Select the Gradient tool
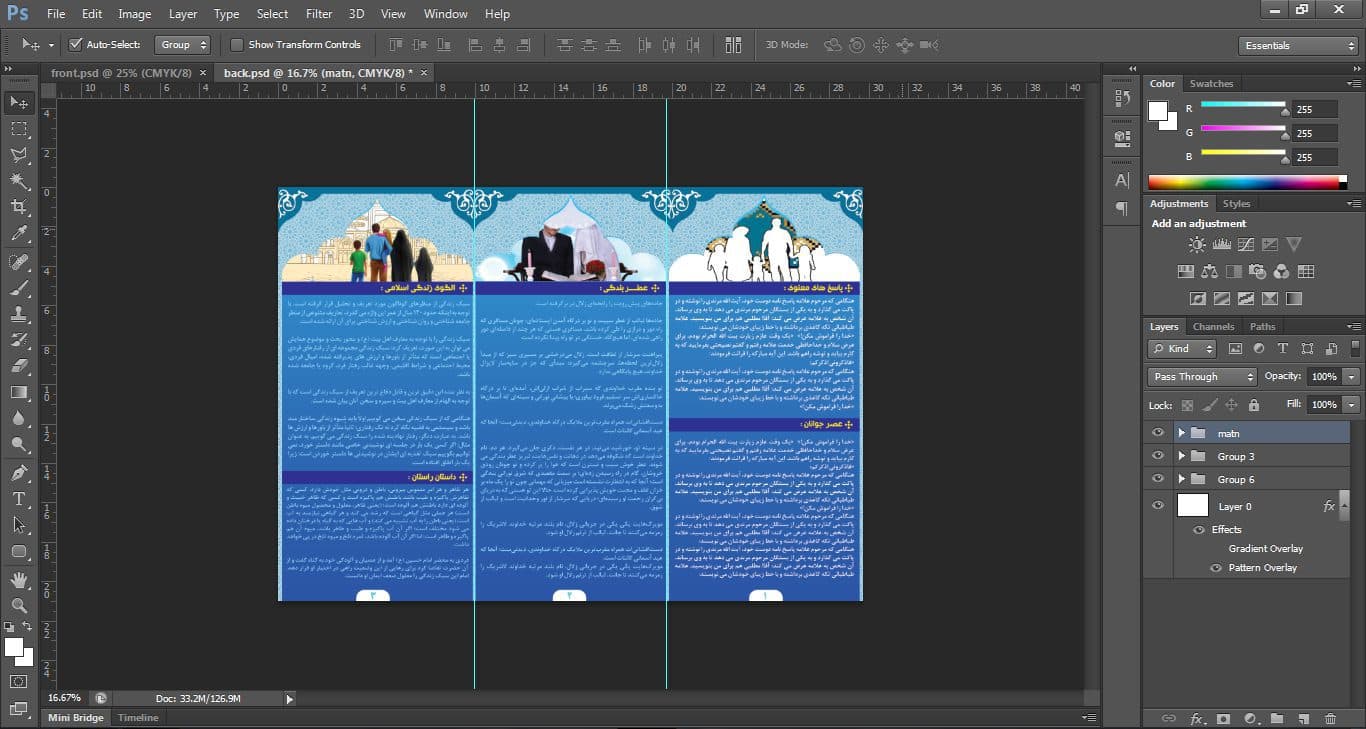1366x729 pixels. pyautogui.click(x=19, y=392)
